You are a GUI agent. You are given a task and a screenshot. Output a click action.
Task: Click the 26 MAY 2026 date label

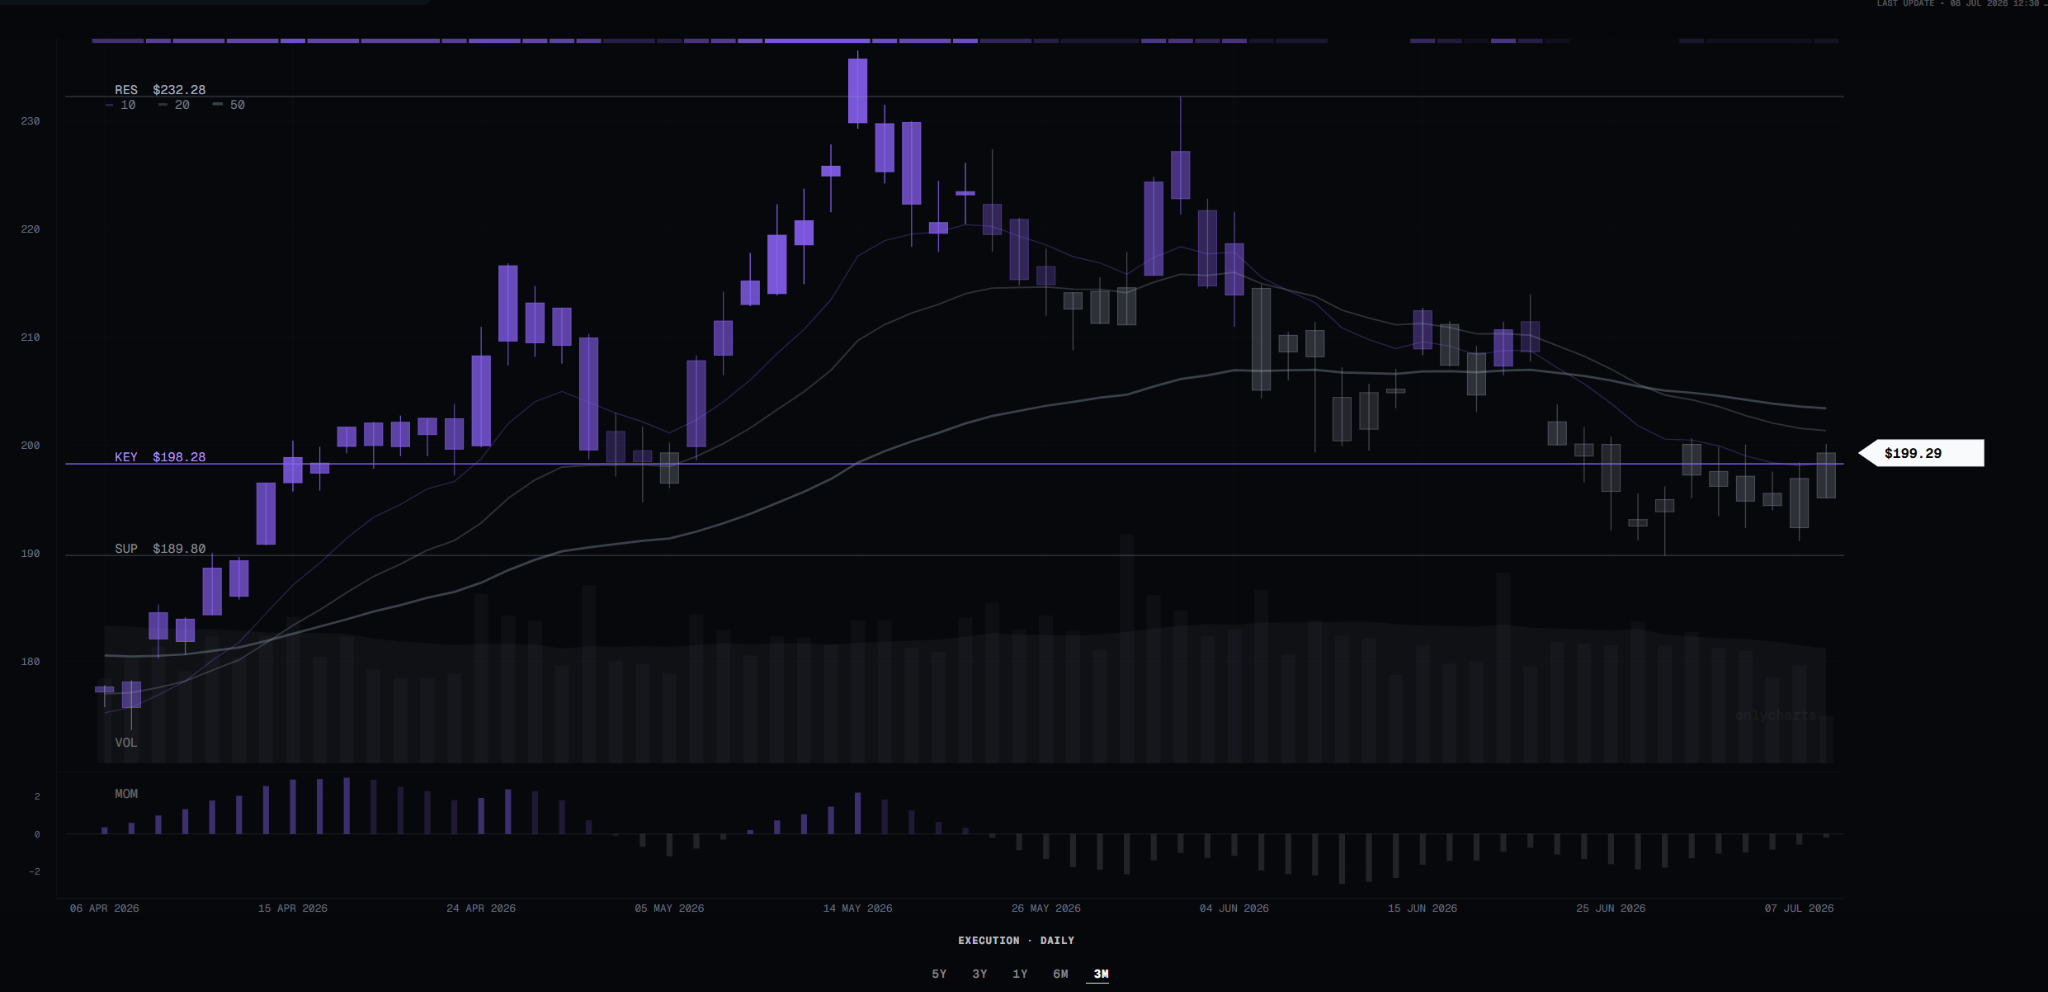tap(1046, 909)
